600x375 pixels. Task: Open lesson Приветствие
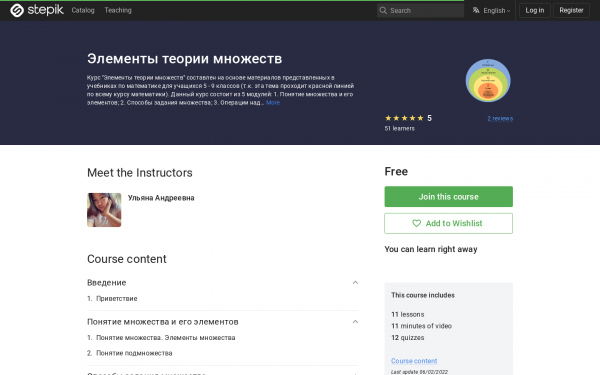pyautogui.click(x=116, y=298)
